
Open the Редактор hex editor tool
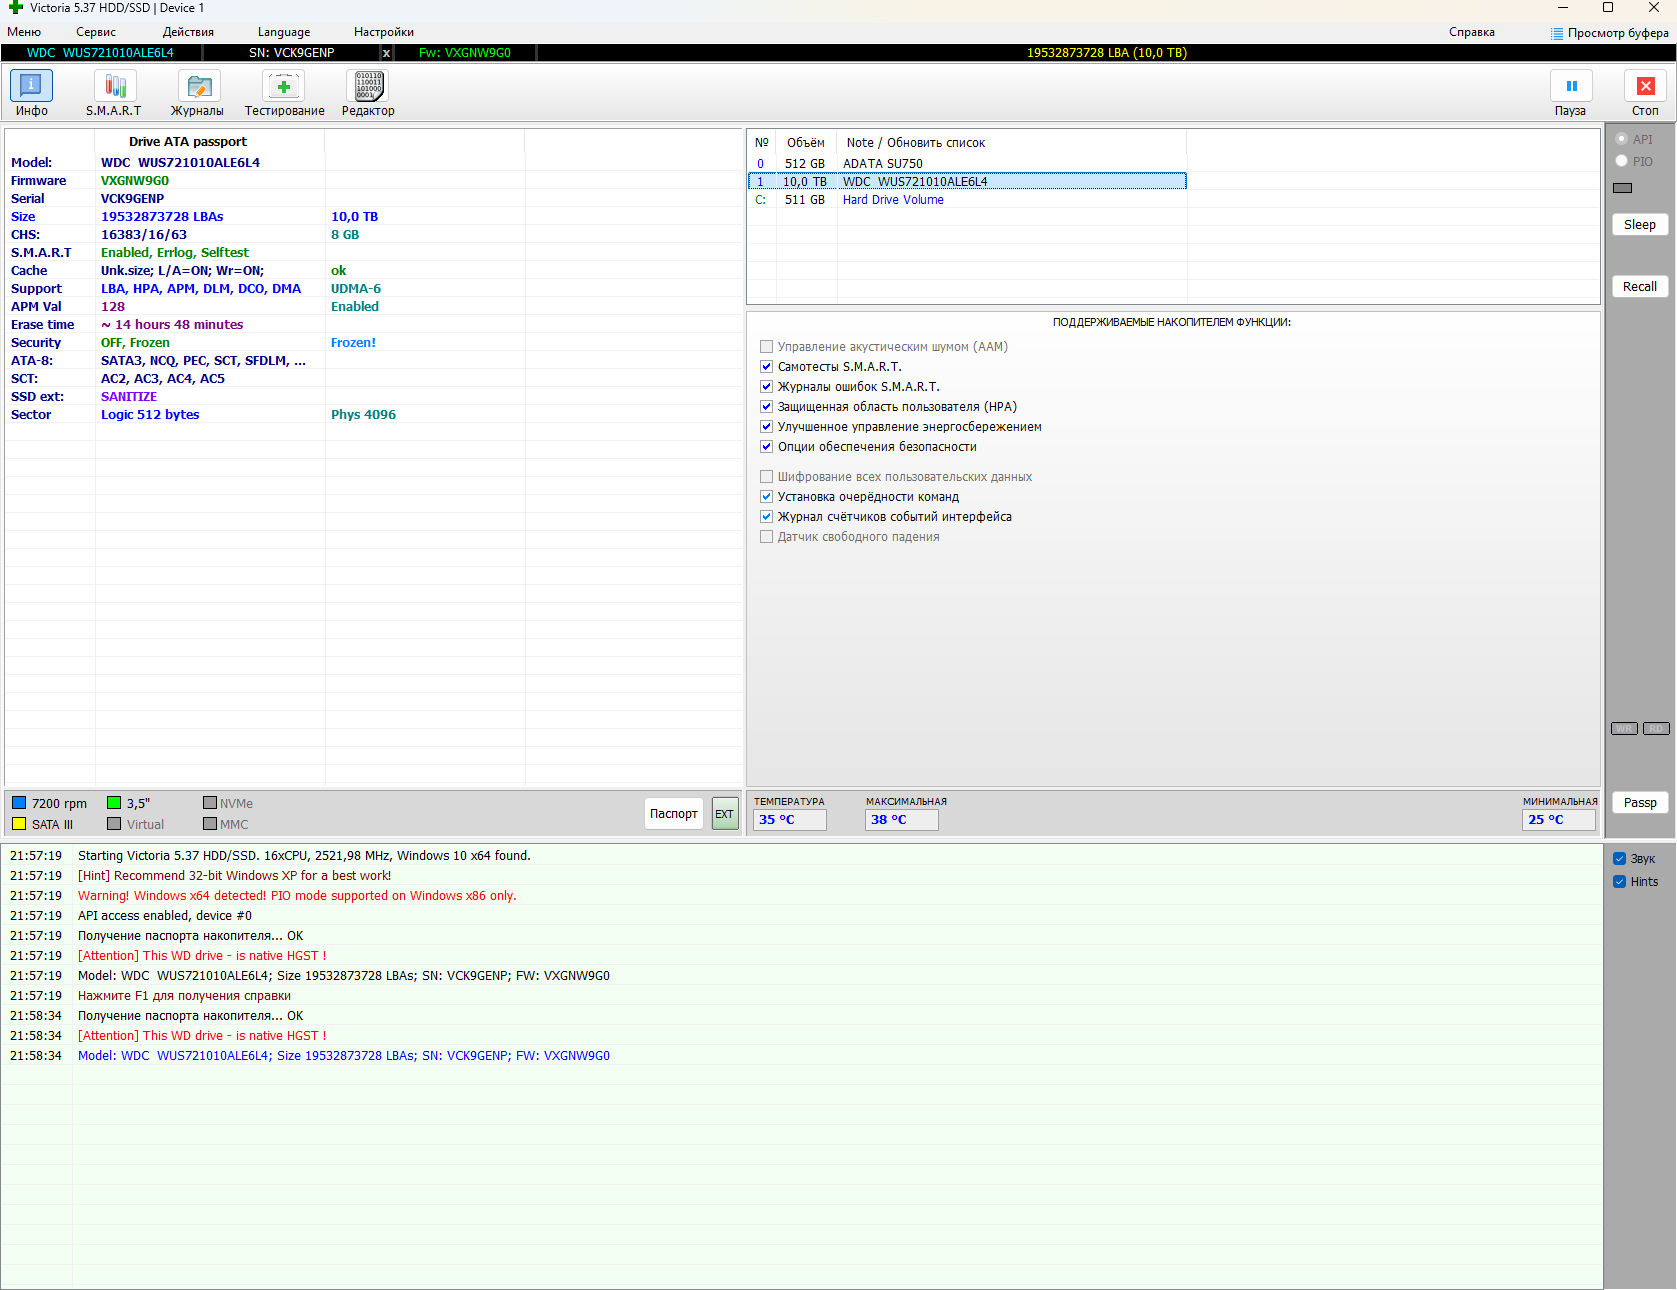coord(368,93)
